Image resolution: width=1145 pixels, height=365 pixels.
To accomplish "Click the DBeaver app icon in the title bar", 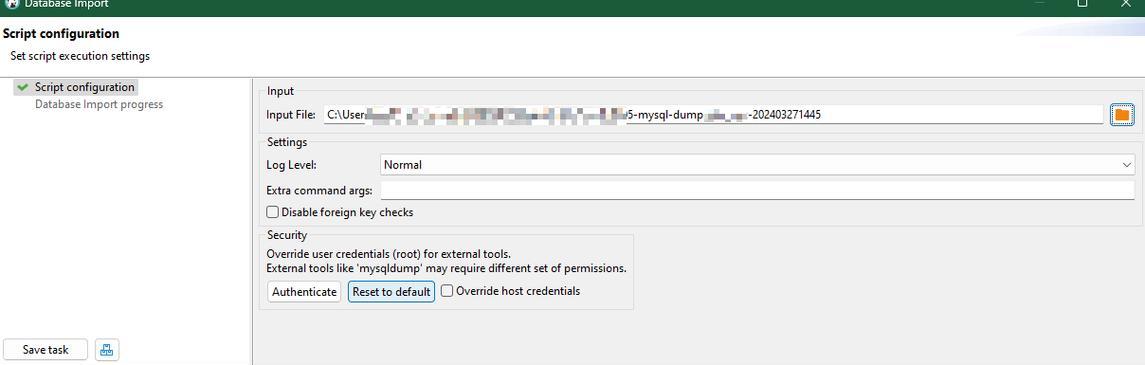I will 12,4.
